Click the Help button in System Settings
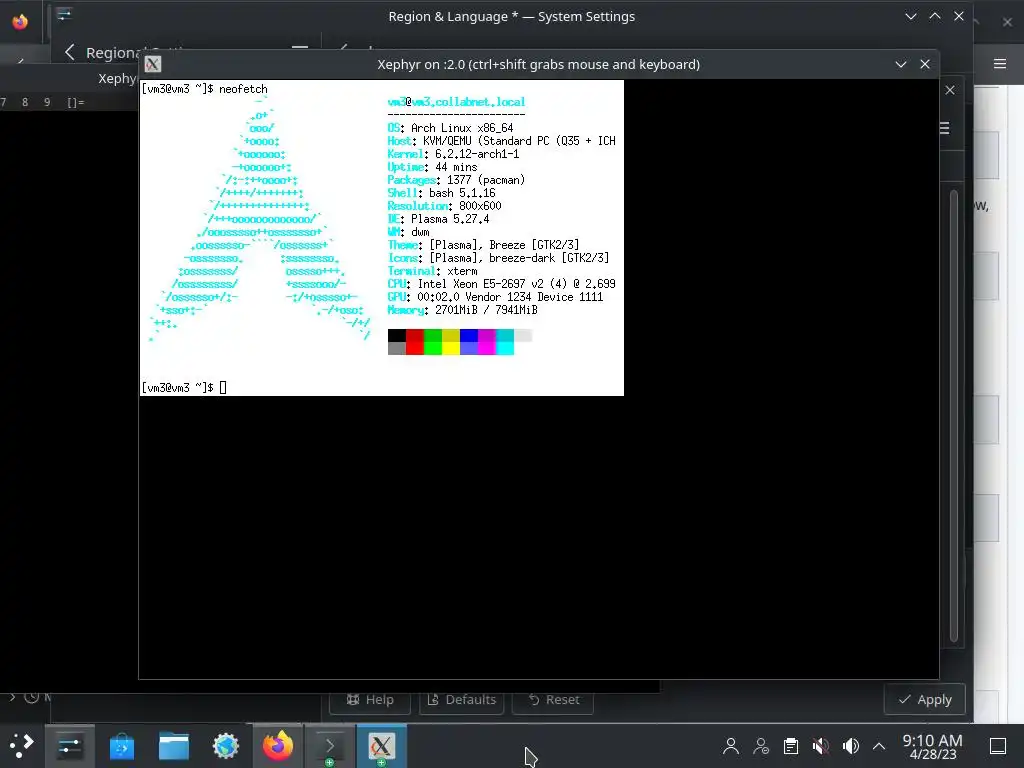1024x768 pixels. 370,699
